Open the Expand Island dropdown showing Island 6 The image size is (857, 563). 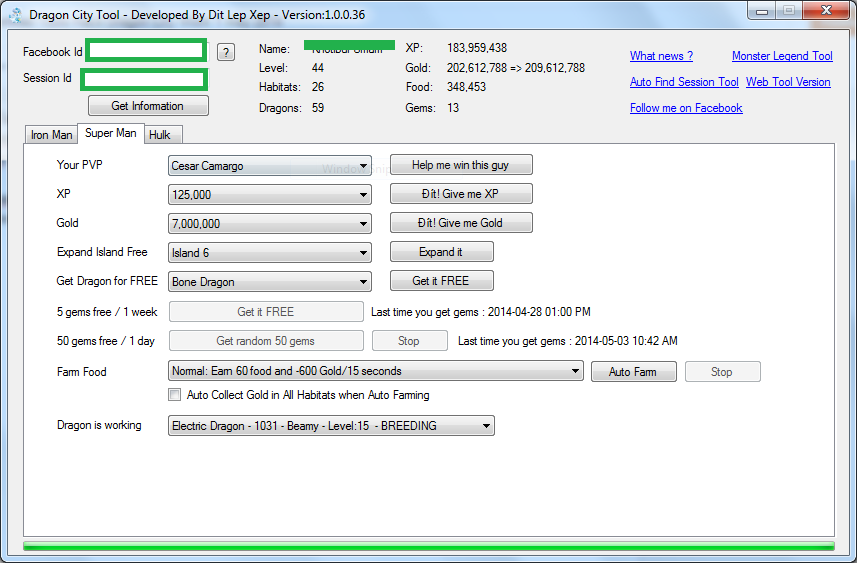269,253
